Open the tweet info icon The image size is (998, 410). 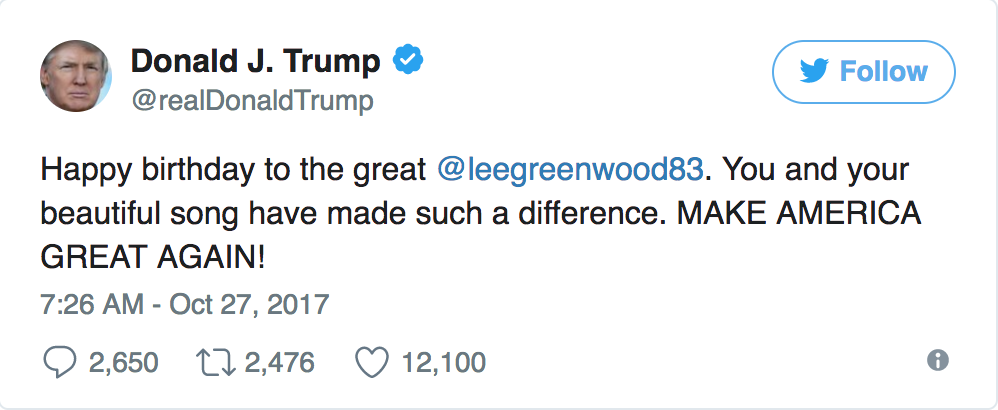[938, 360]
